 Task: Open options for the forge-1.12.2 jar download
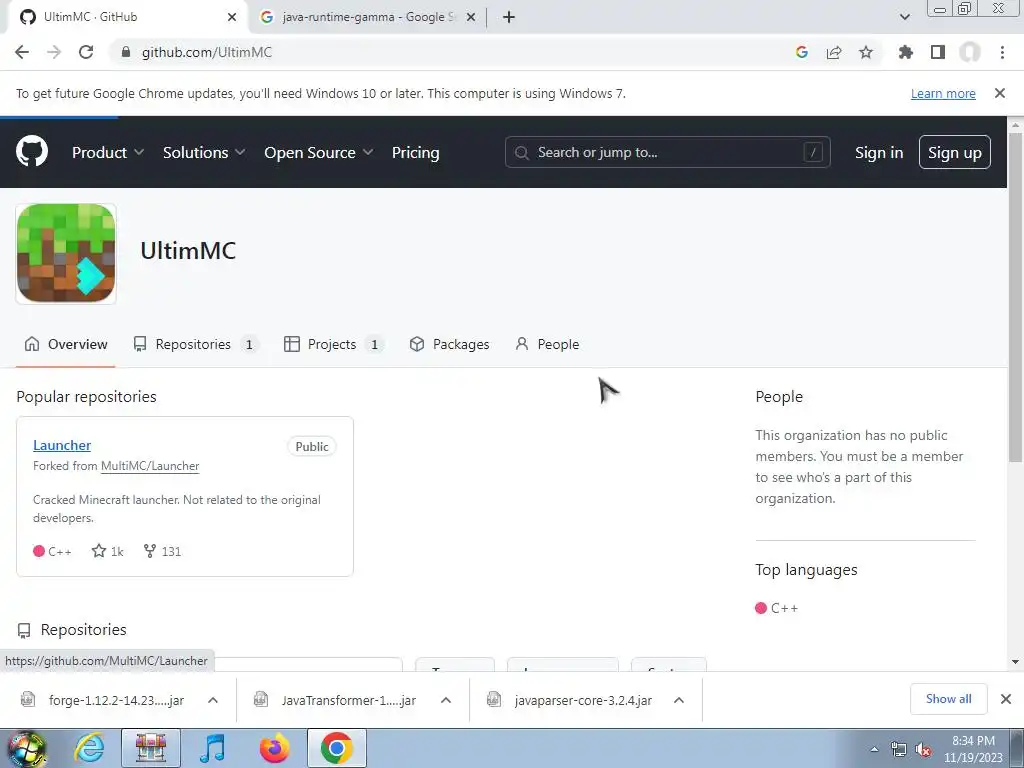pyautogui.click(x=213, y=700)
